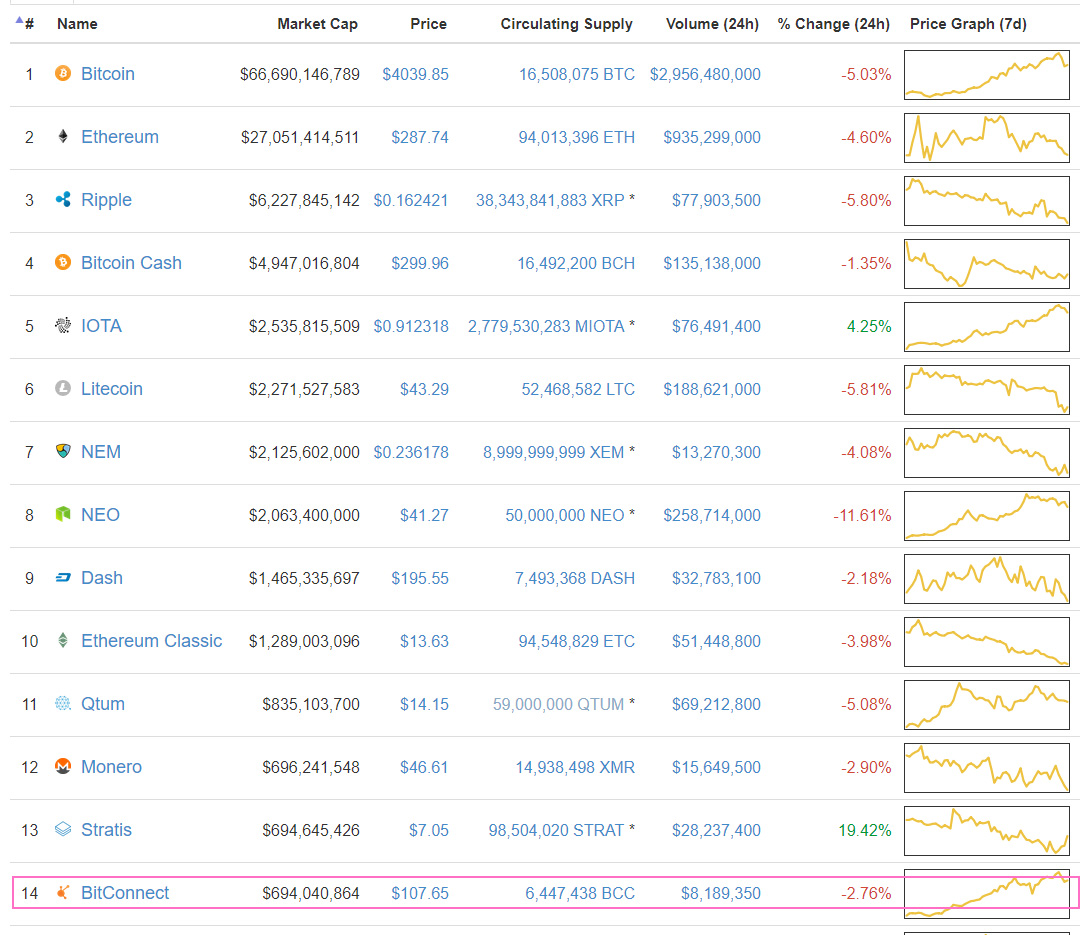
Task: Click supply 2,779,530,283 MIOTA
Action: tap(546, 327)
